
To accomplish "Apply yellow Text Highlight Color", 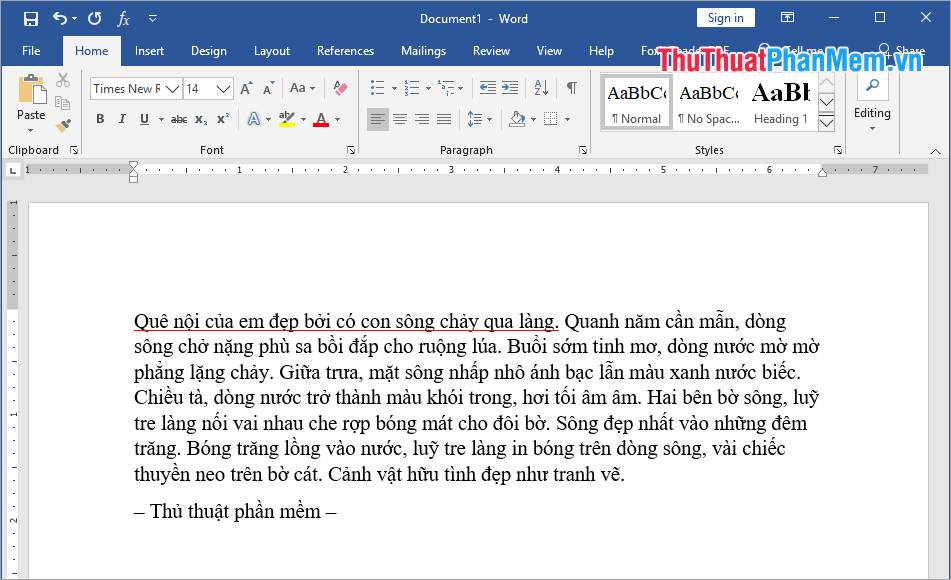I will click(x=288, y=119).
